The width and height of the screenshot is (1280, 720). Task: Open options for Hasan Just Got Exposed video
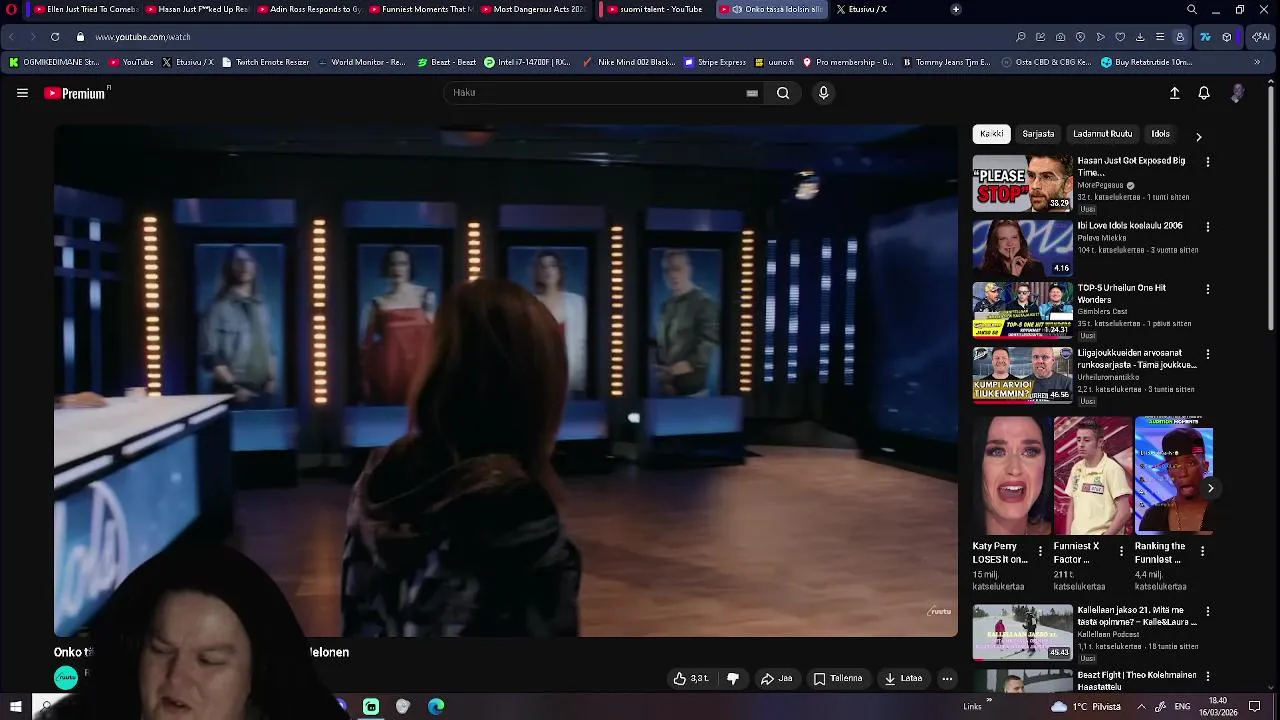[1207, 162]
